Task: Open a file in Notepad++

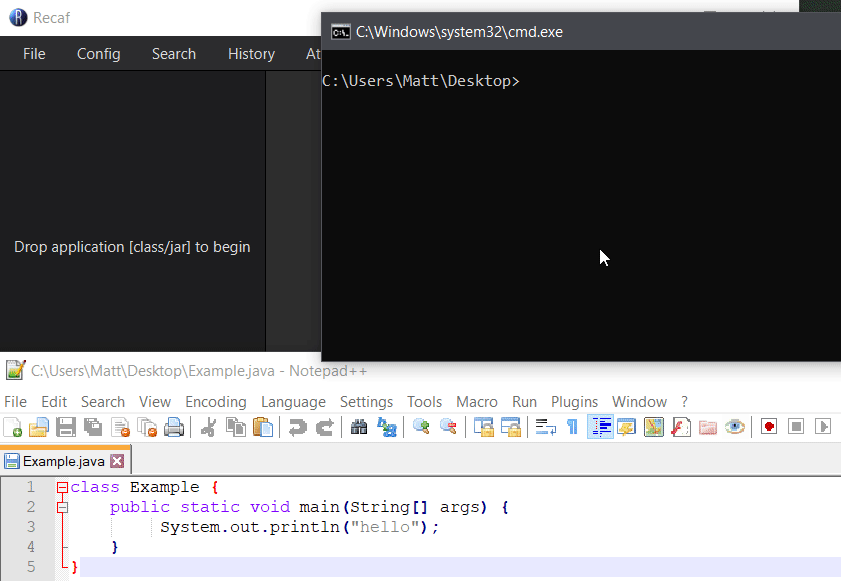Action: (x=39, y=427)
